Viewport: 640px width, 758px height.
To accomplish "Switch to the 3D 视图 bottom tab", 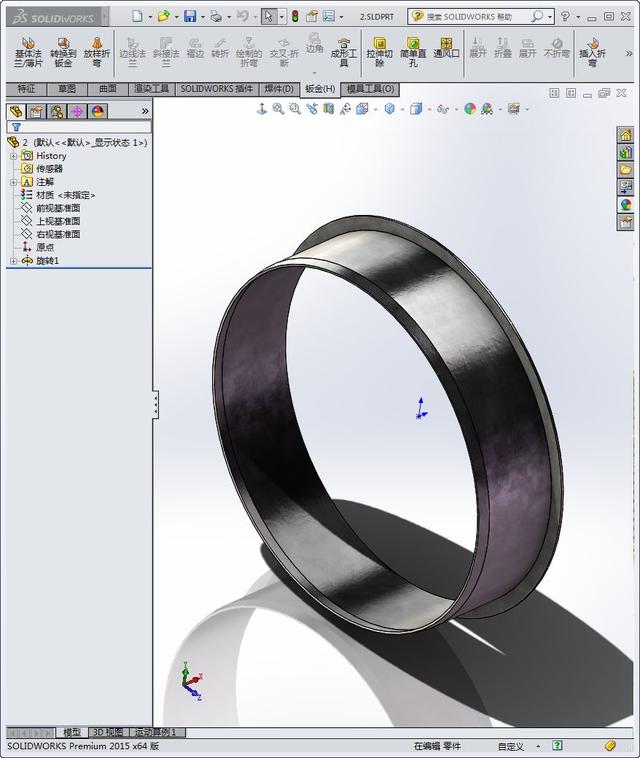I will click(107, 732).
